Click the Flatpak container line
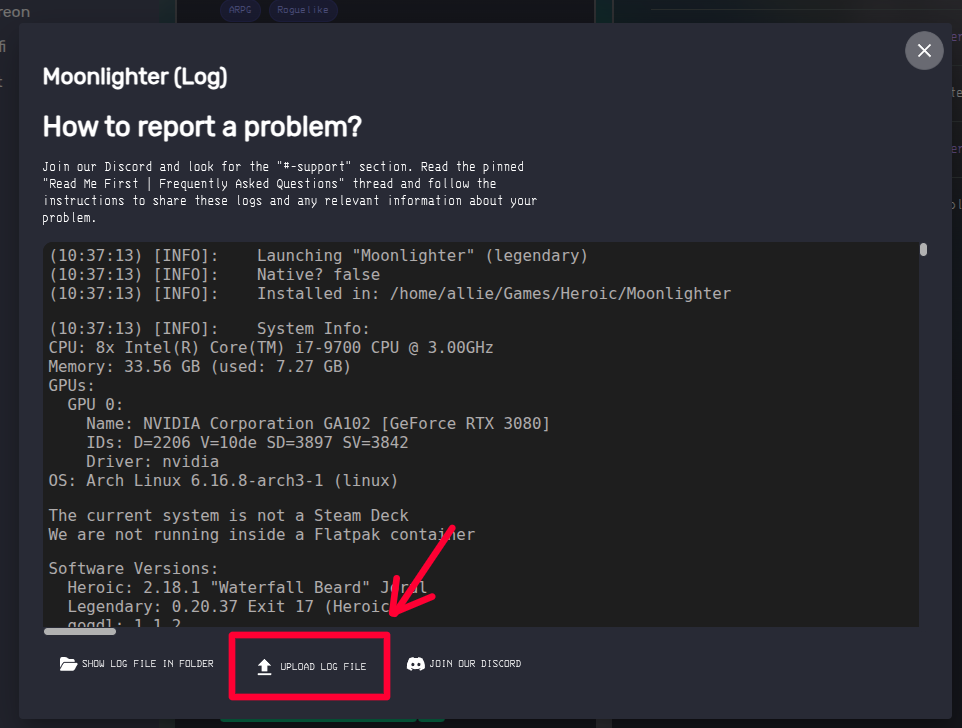The height and width of the screenshot is (728, 962). [261, 535]
